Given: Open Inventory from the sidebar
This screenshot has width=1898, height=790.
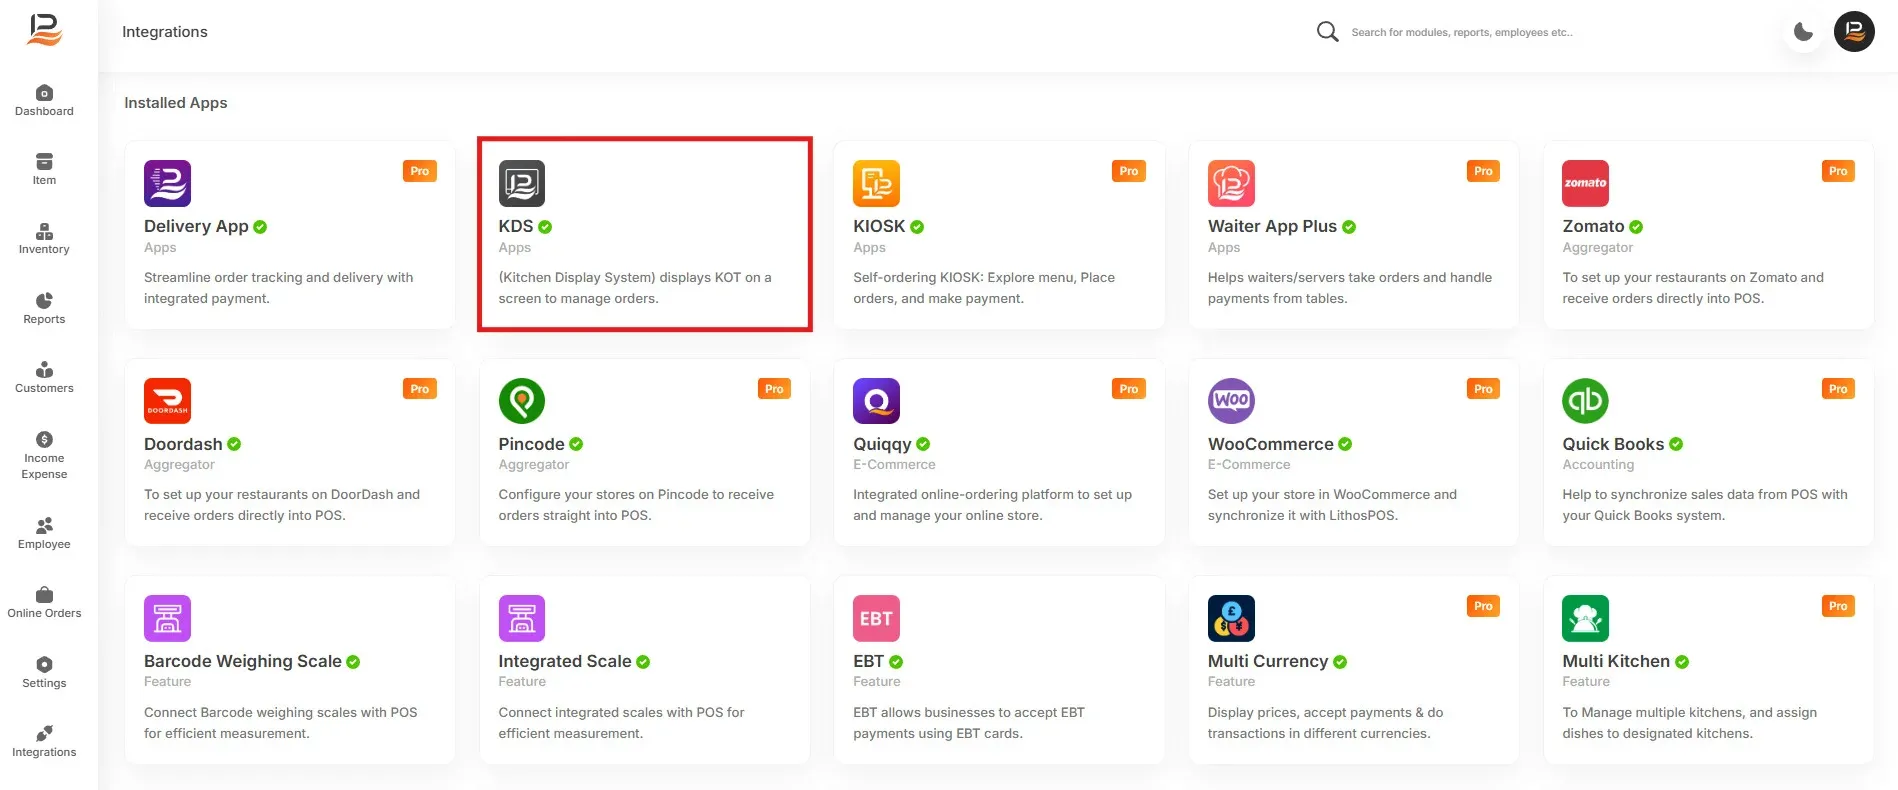Looking at the screenshot, I should pyautogui.click(x=44, y=239).
